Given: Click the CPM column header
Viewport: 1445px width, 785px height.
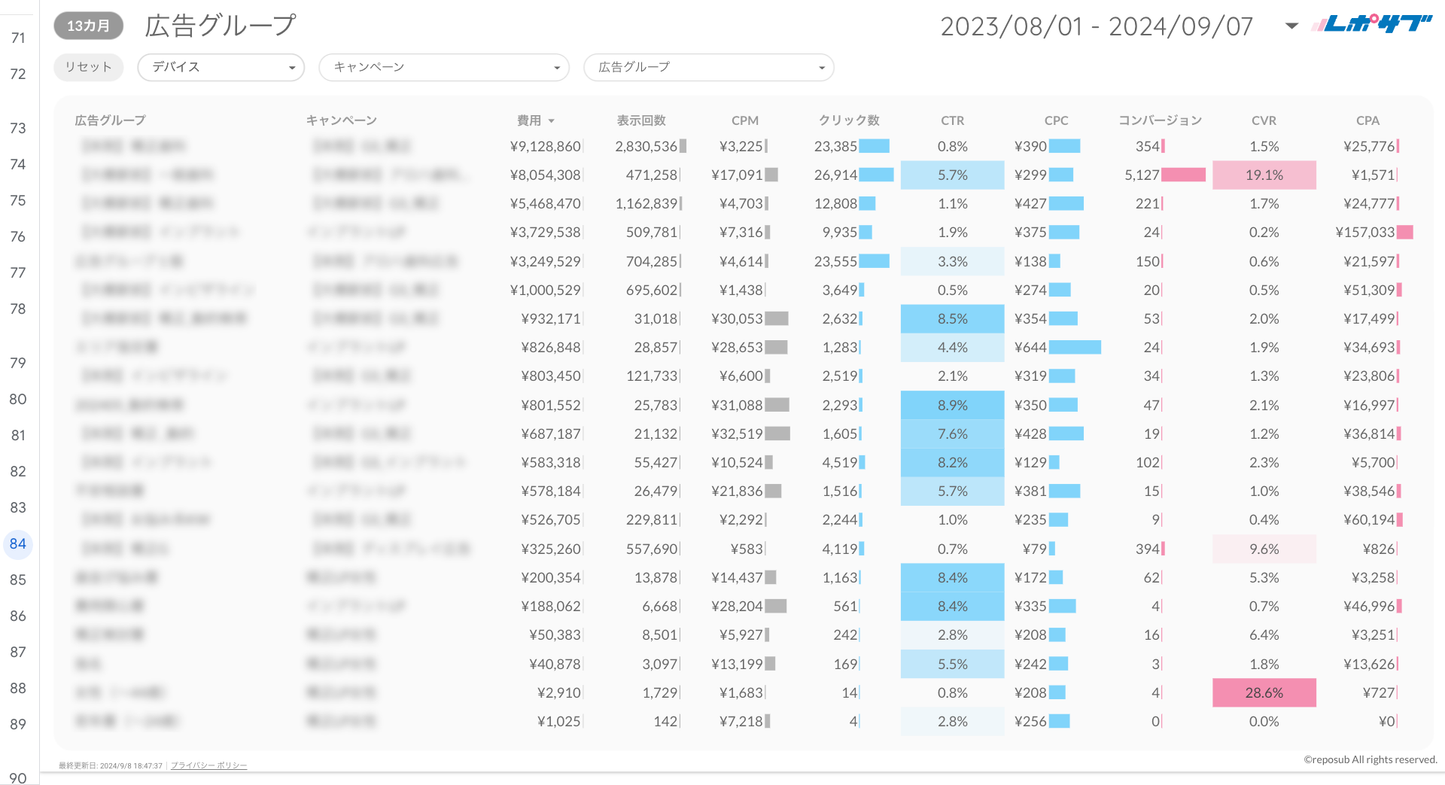Looking at the screenshot, I should point(745,120).
